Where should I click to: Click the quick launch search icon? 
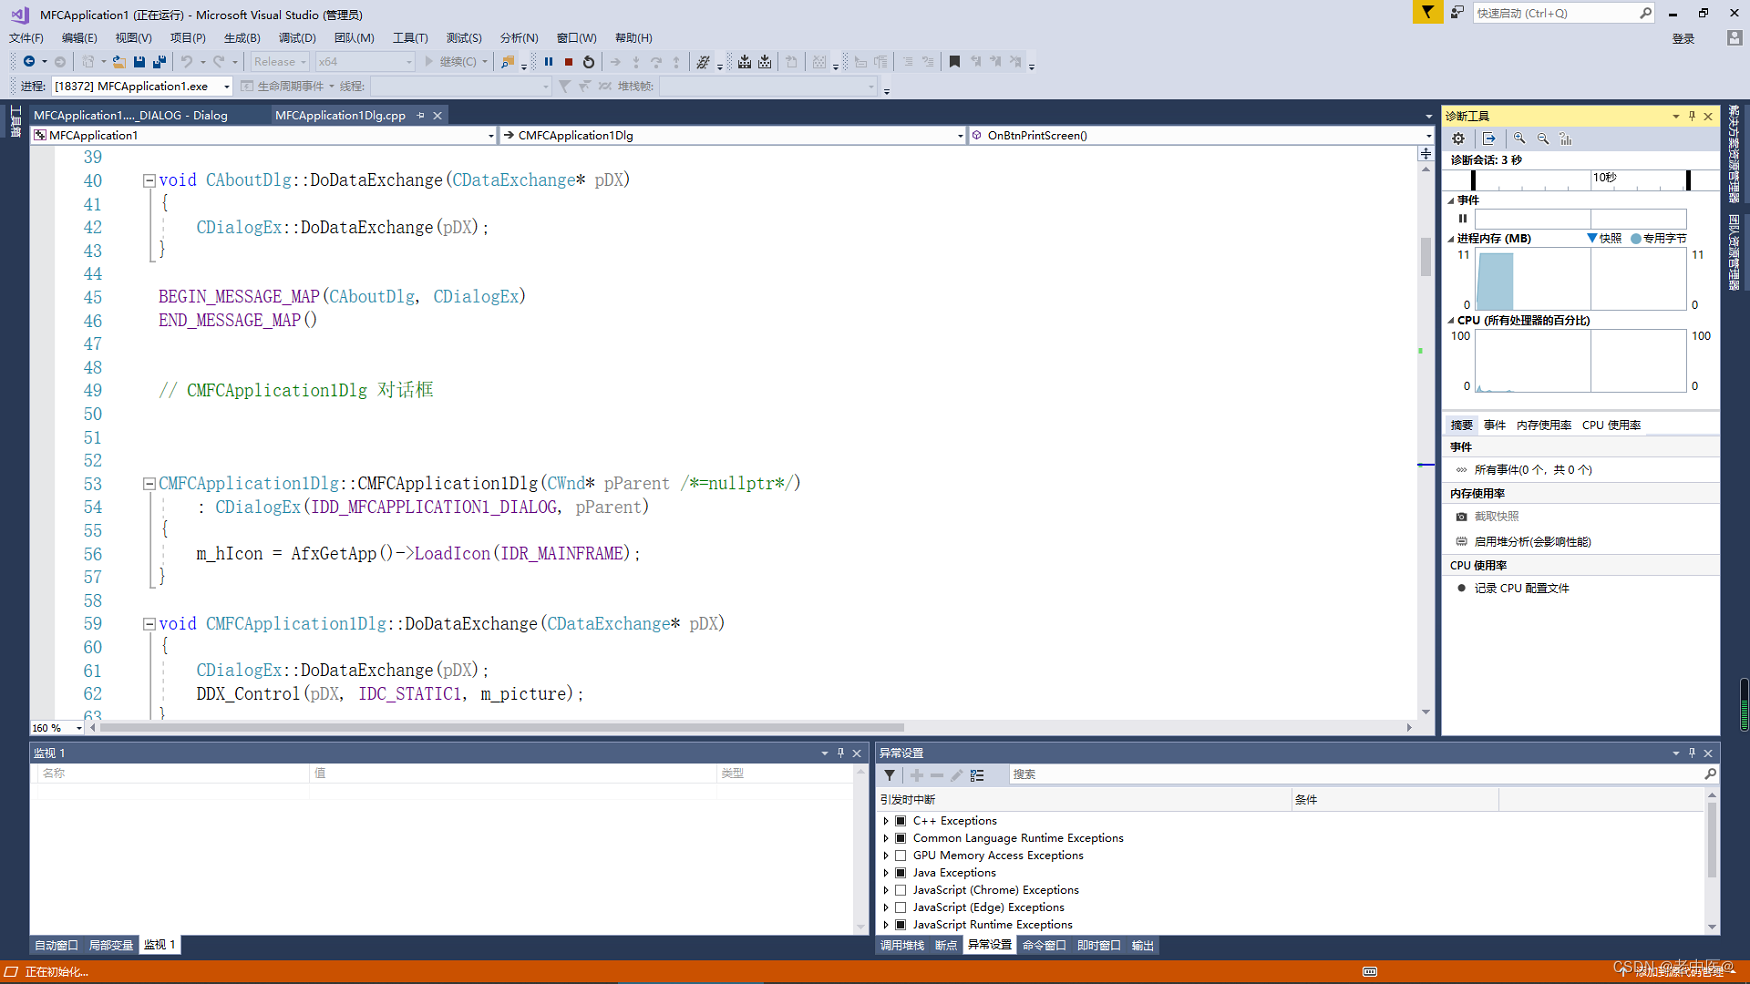tap(1645, 13)
